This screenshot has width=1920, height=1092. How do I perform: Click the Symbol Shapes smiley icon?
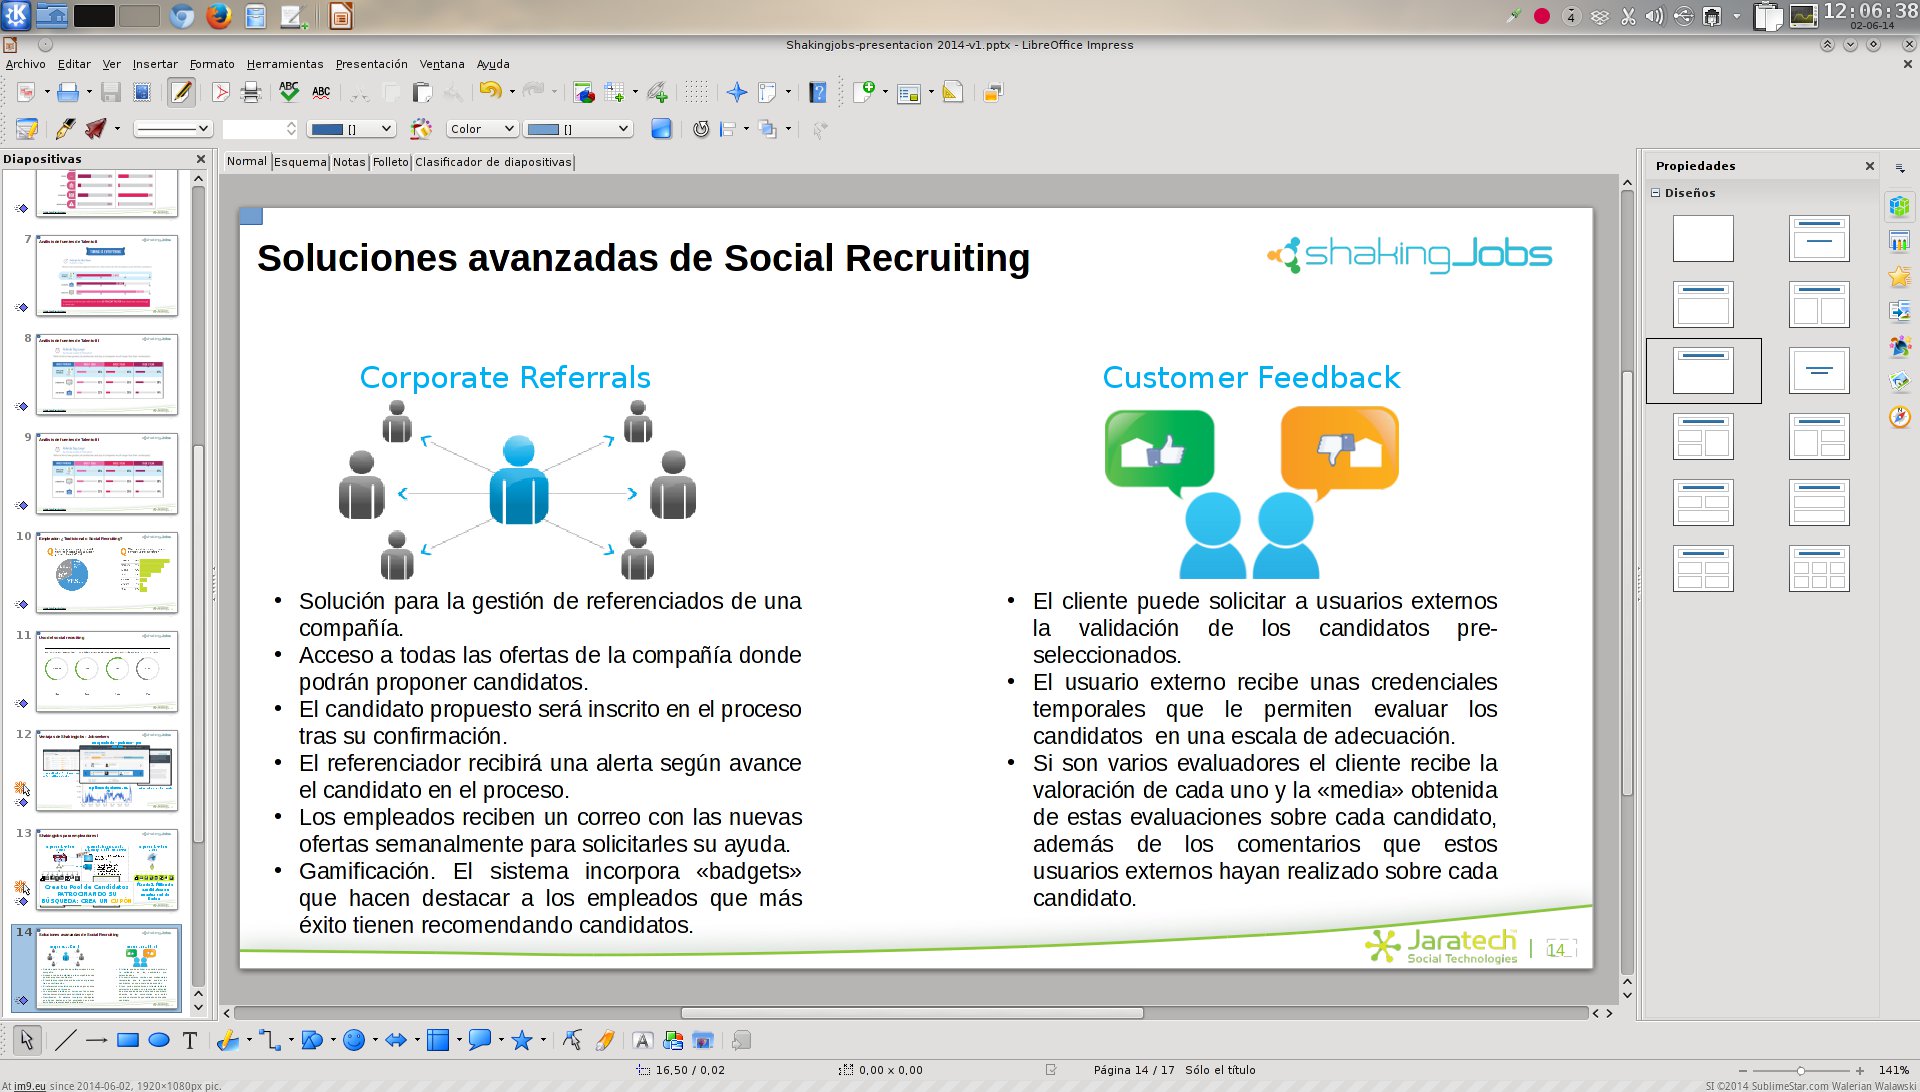(353, 1041)
